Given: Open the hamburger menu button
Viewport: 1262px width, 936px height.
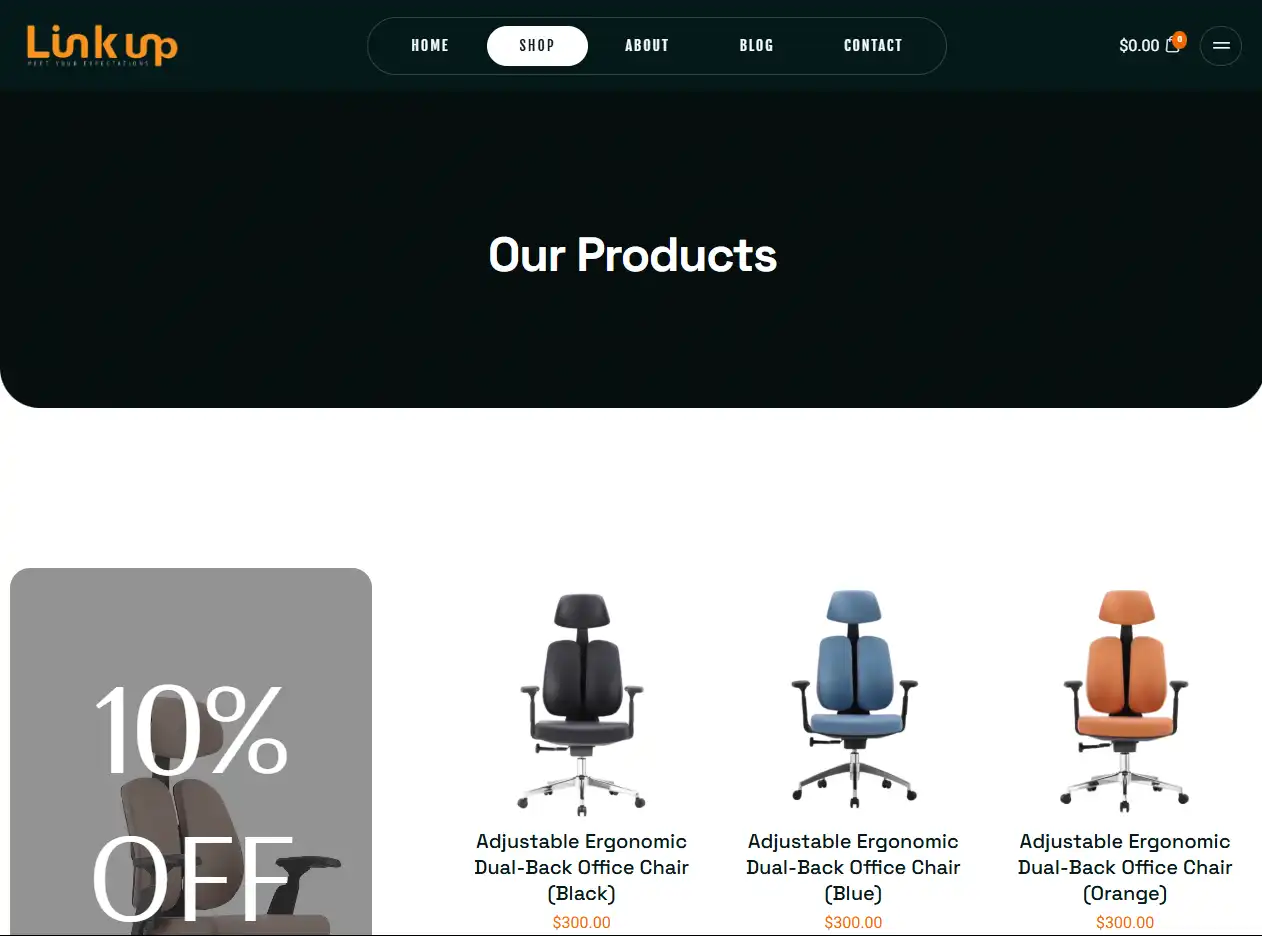Looking at the screenshot, I should pyautogui.click(x=1221, y=46).
